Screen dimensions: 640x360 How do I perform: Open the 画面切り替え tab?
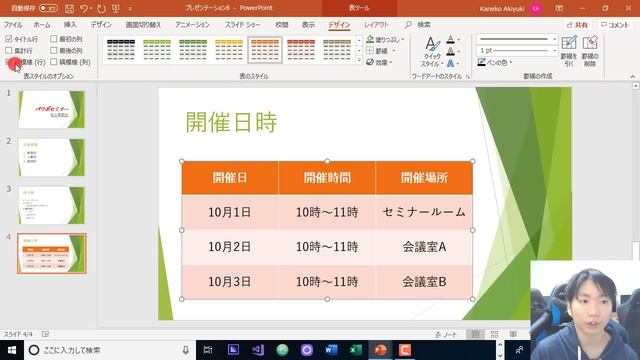tap(143, 24)
